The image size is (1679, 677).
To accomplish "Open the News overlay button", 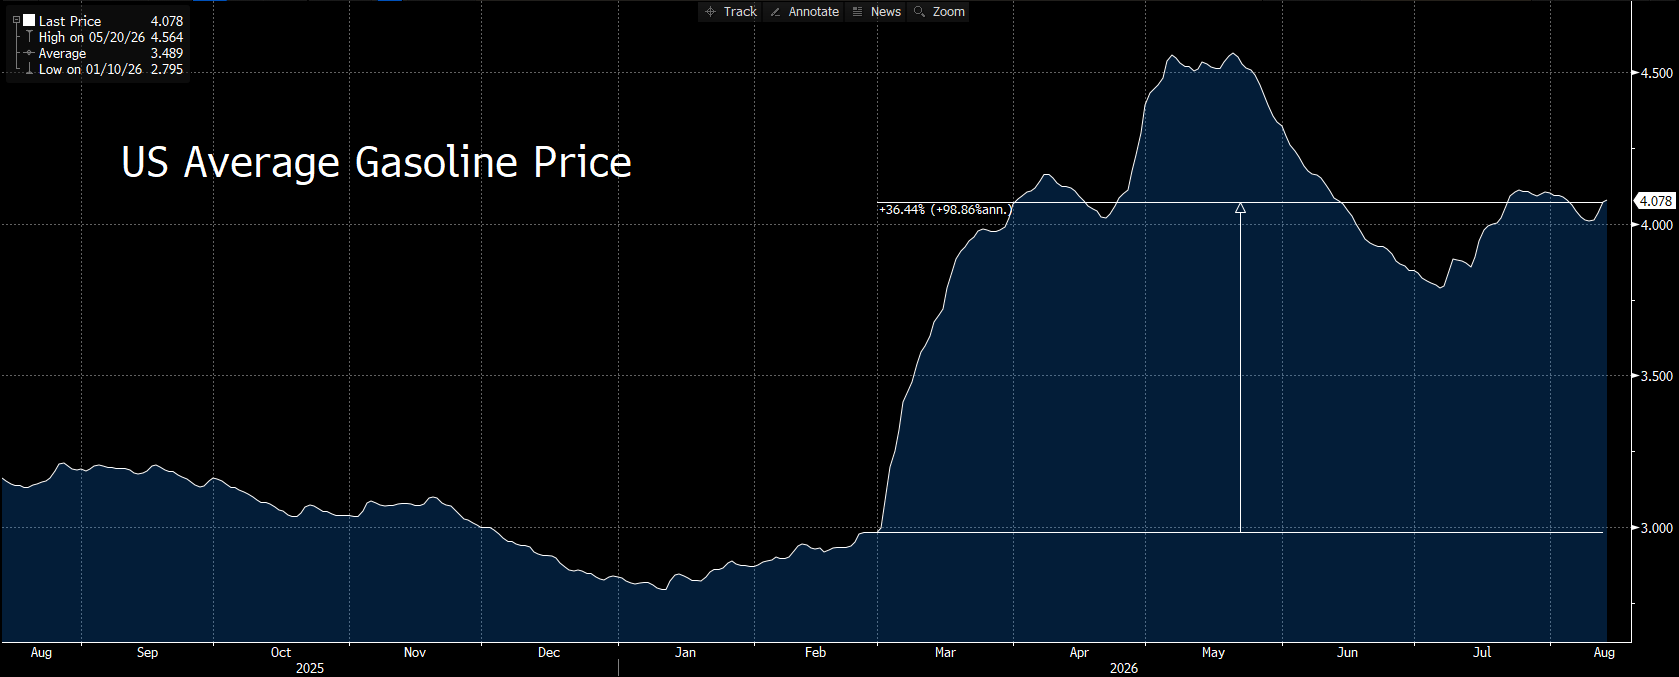I will [x=877, y=12].
